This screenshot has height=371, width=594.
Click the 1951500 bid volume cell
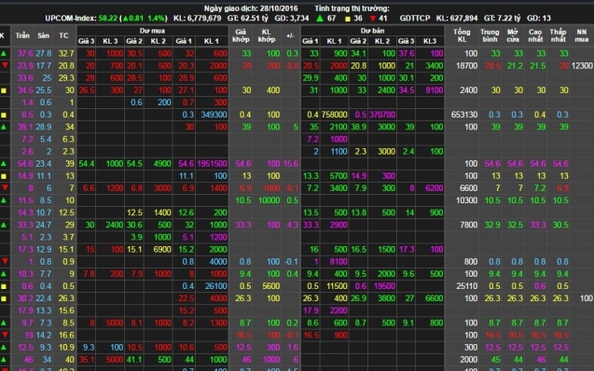pyautogui.click(x=212, y=164)
